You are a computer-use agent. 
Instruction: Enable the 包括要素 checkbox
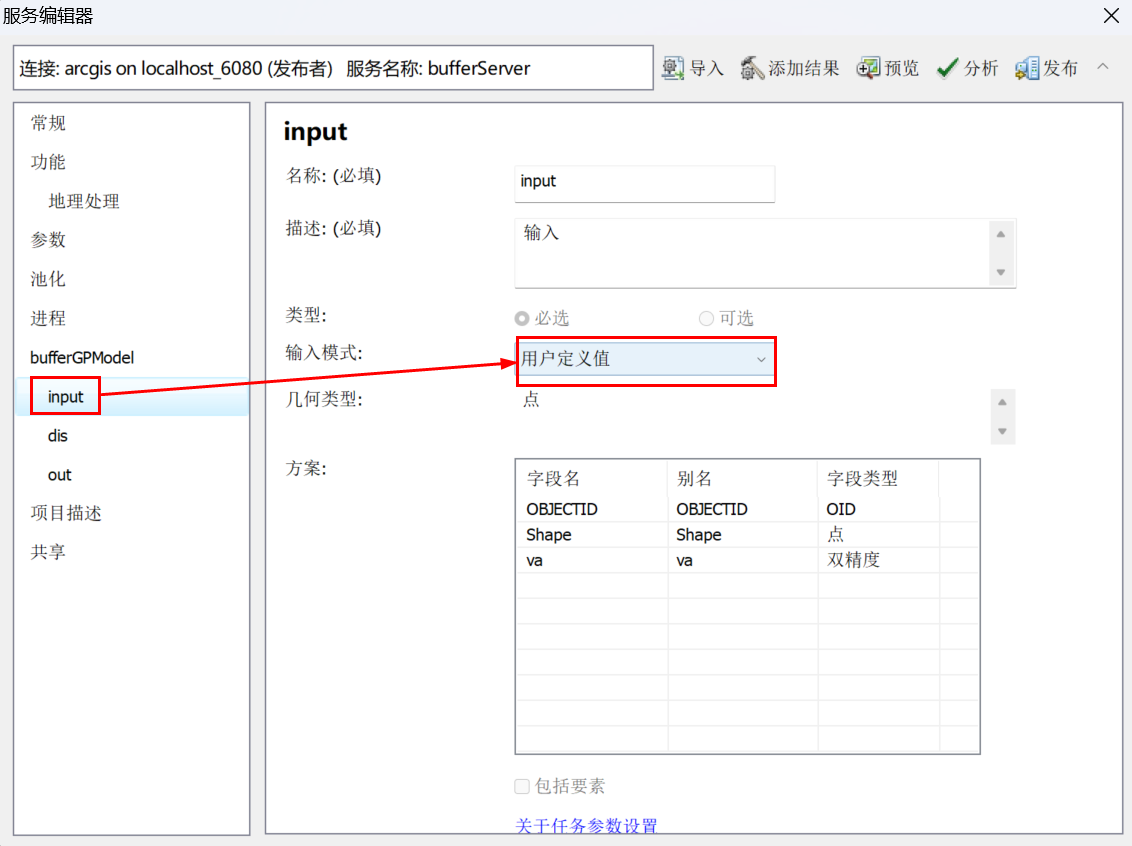click(522, 786)
